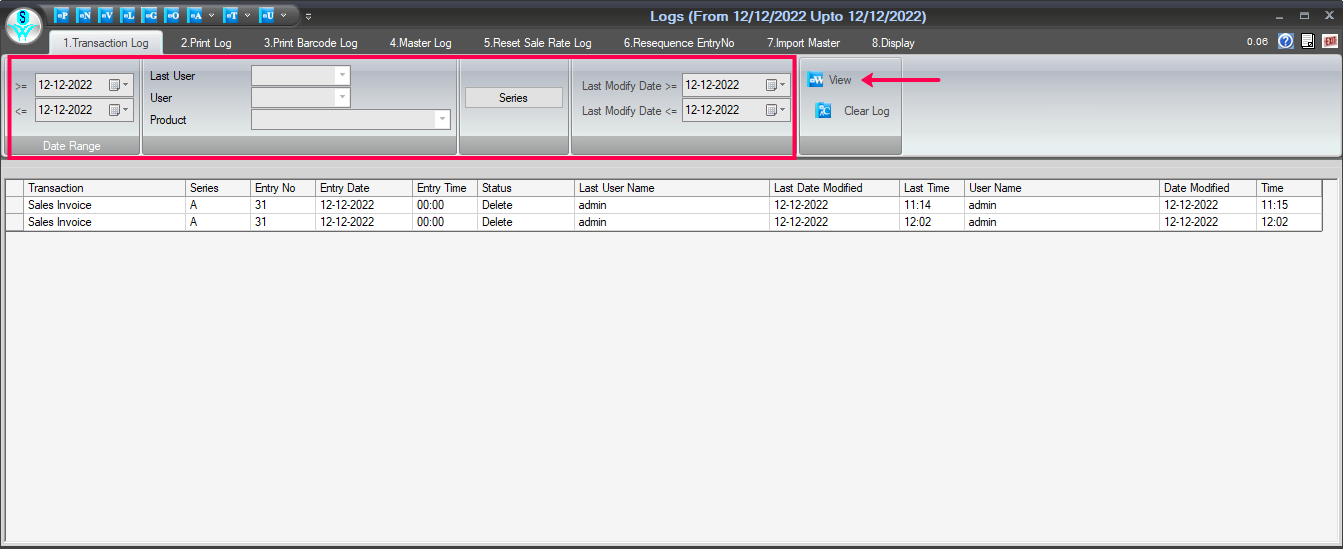The image size is (1343, 549).
Task: Expand the Last User dropdown
Action: coord(342,76)
